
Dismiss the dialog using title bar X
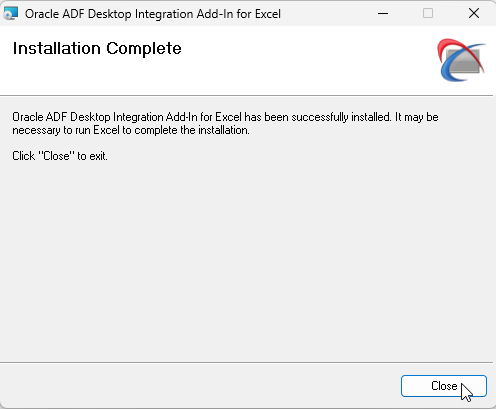[474, 14]
